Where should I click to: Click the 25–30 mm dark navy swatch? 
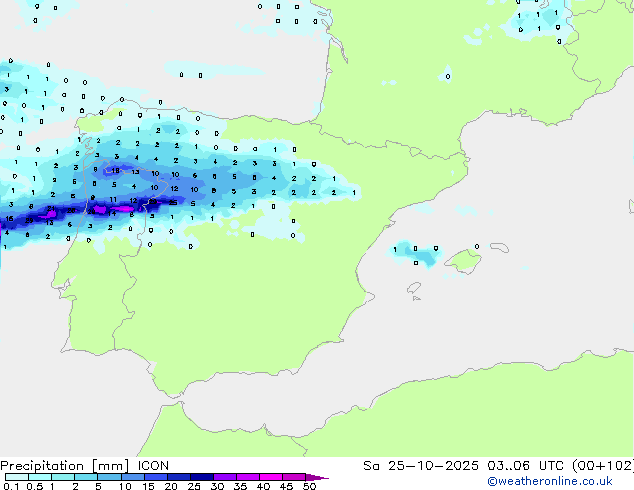point(201,477)
